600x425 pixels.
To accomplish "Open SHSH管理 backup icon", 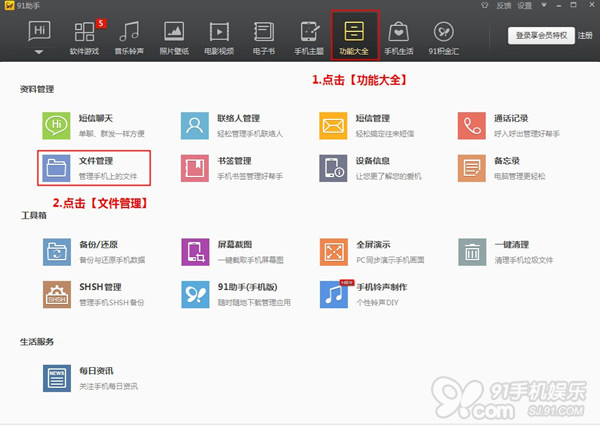I will coord(57,294).
